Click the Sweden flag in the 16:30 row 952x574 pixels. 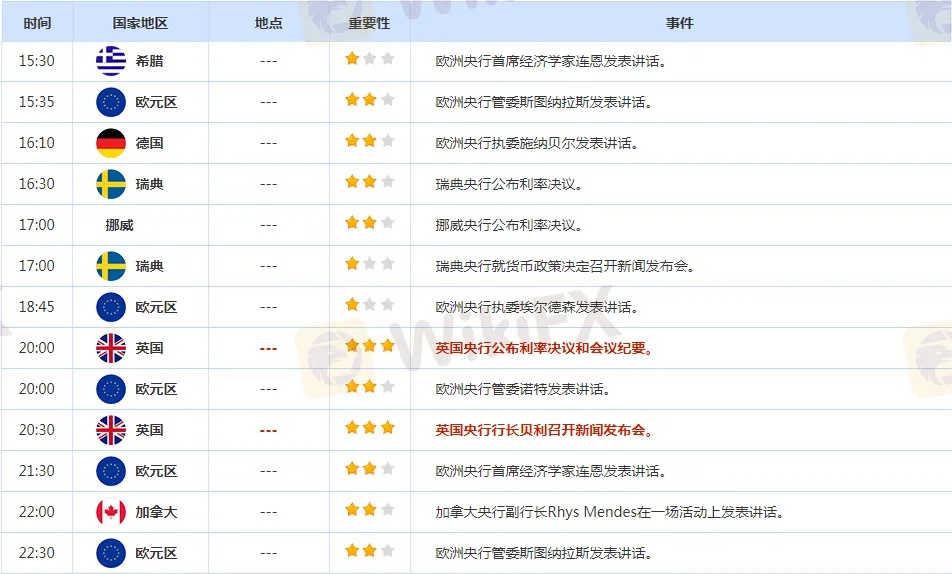tap(111, 184)
